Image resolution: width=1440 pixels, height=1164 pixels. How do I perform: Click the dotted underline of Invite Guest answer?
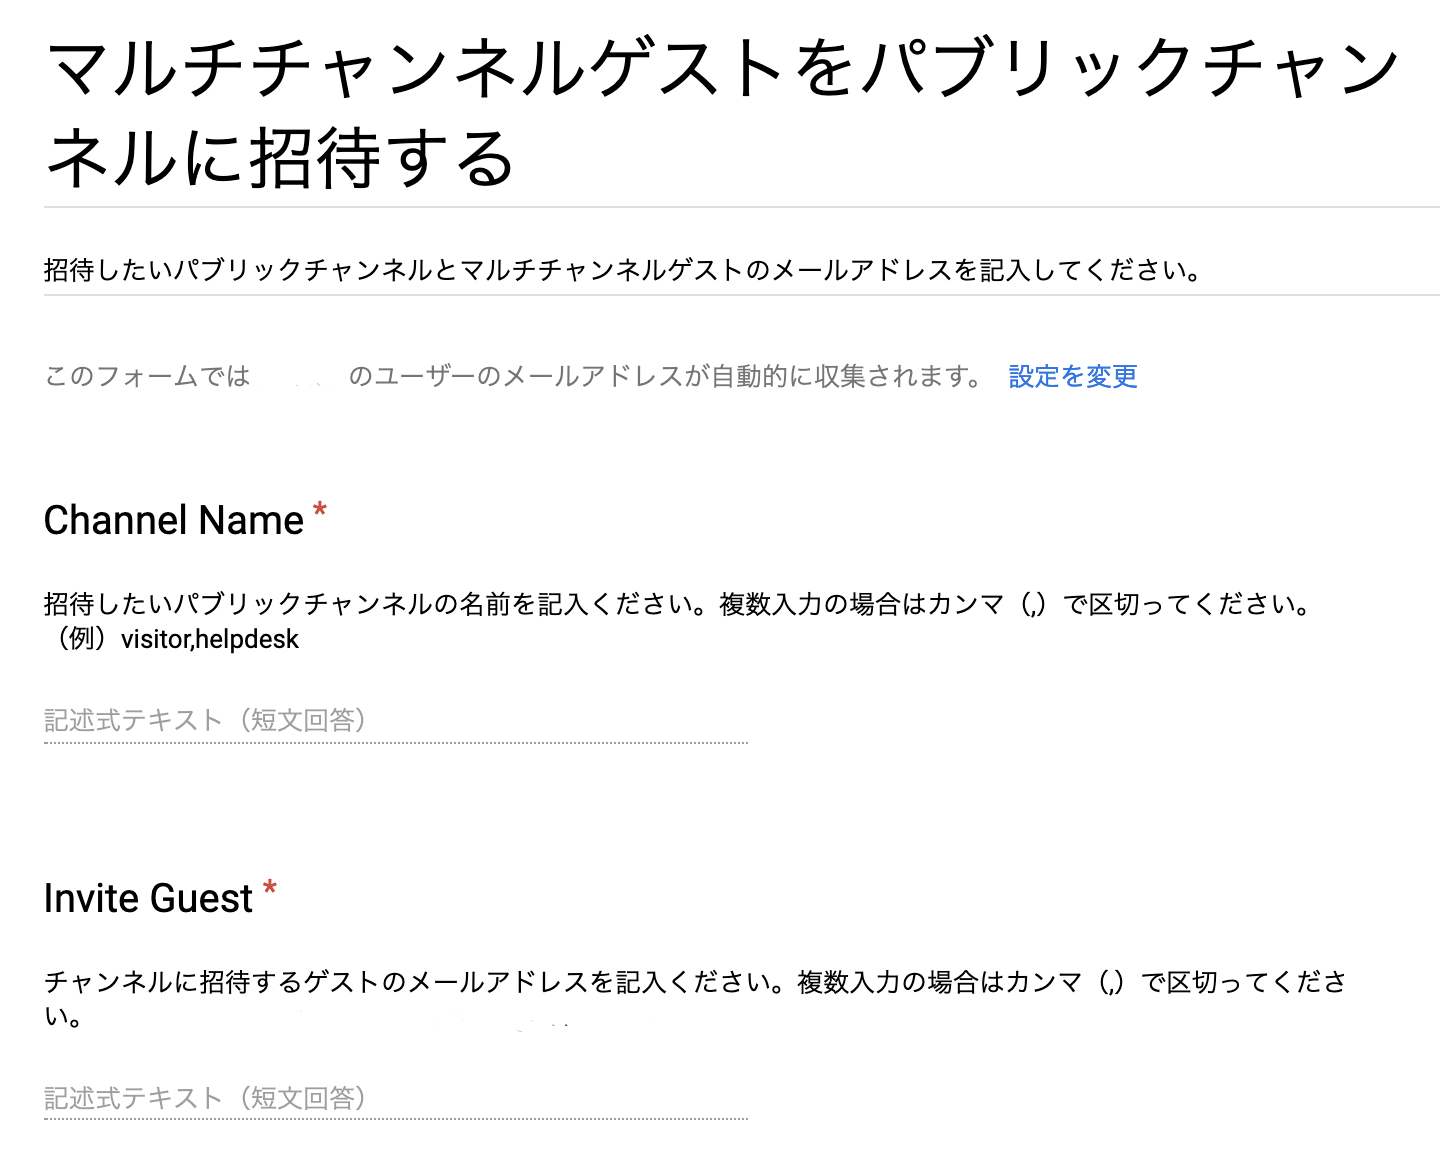pos(396,1119)
